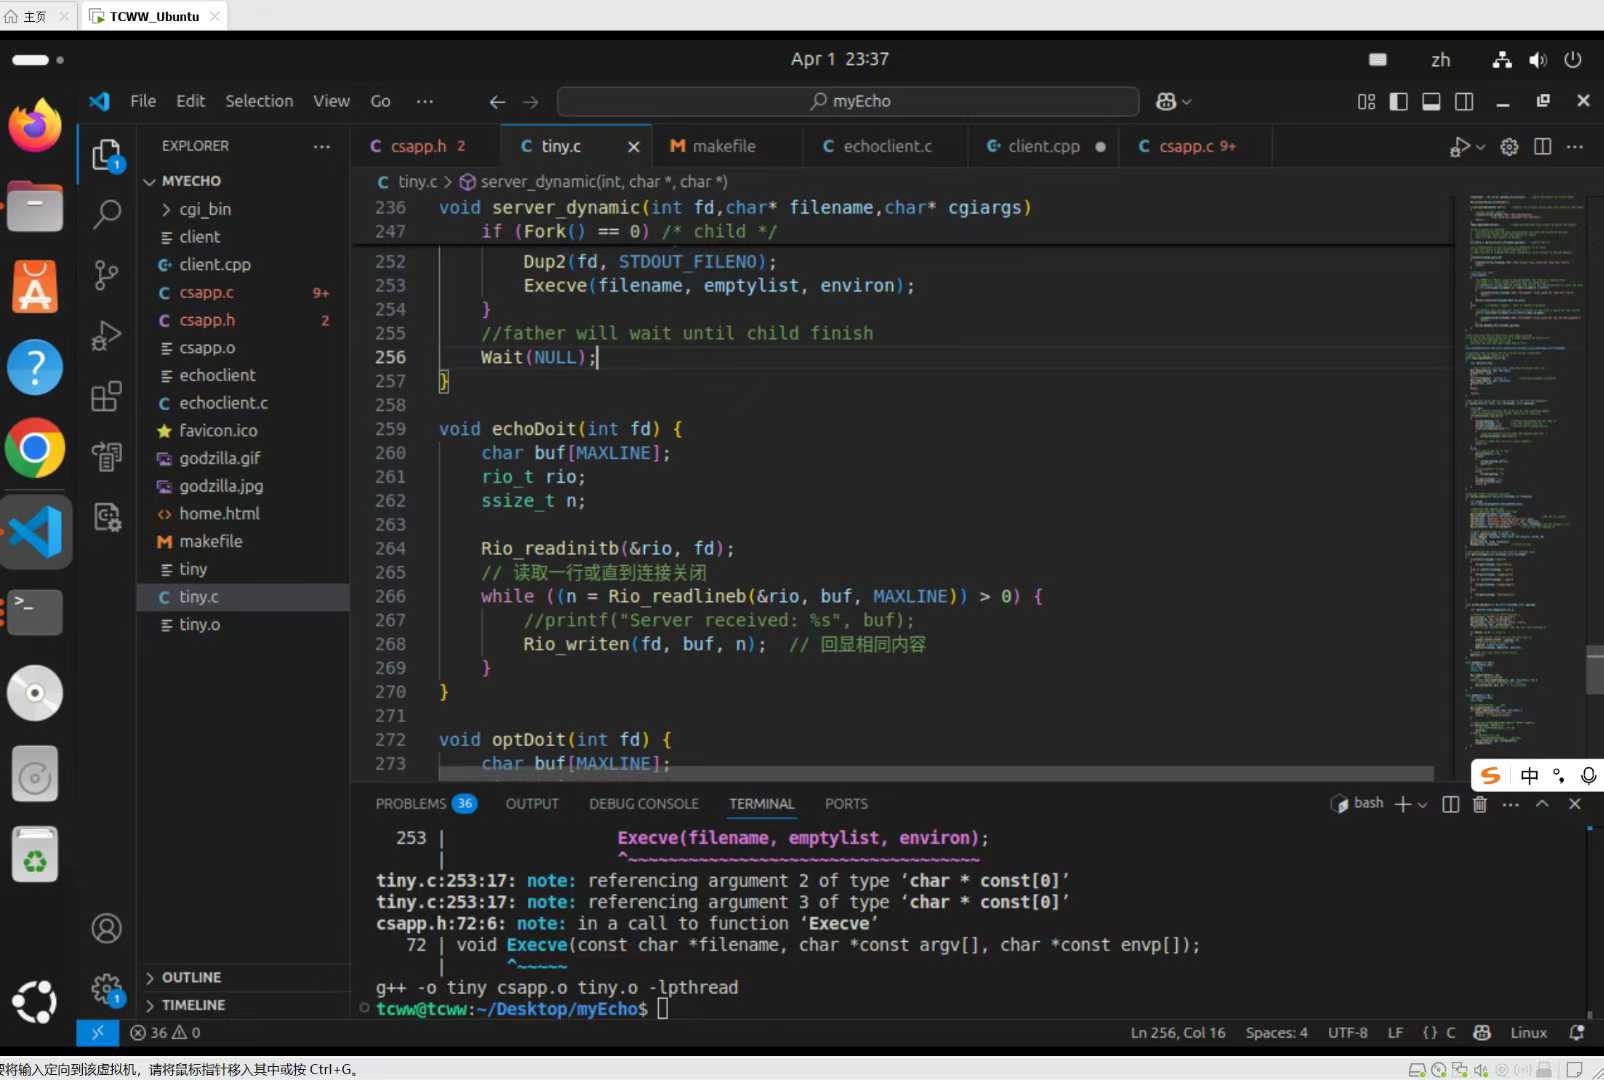Click Ln 256, Col 16 in status bar

point(1178,1033)
